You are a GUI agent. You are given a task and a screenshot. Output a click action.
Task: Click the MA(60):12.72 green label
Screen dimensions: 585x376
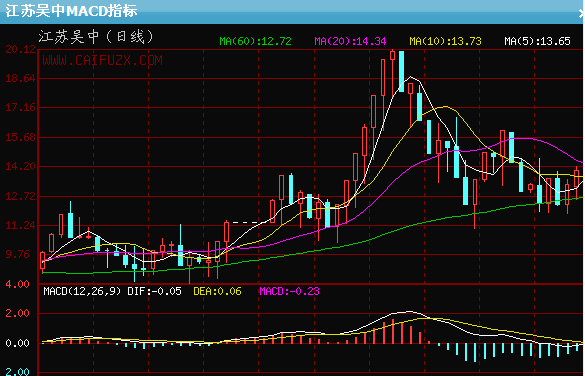click(x=255, y=41)
